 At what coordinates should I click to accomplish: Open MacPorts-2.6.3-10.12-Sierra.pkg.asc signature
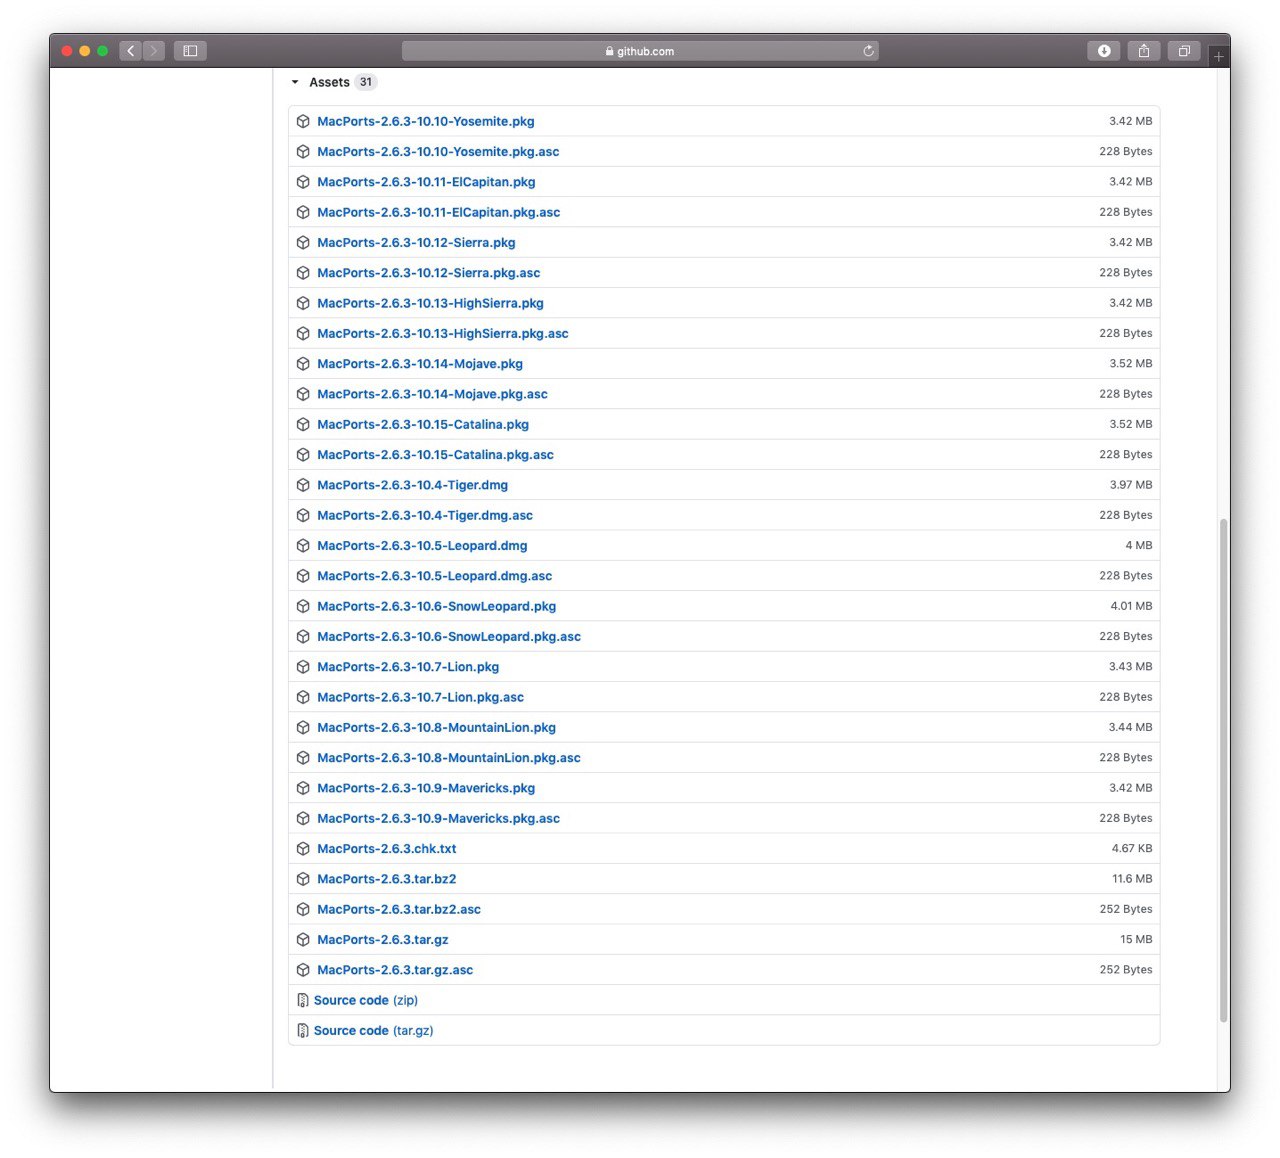point(428,273)
